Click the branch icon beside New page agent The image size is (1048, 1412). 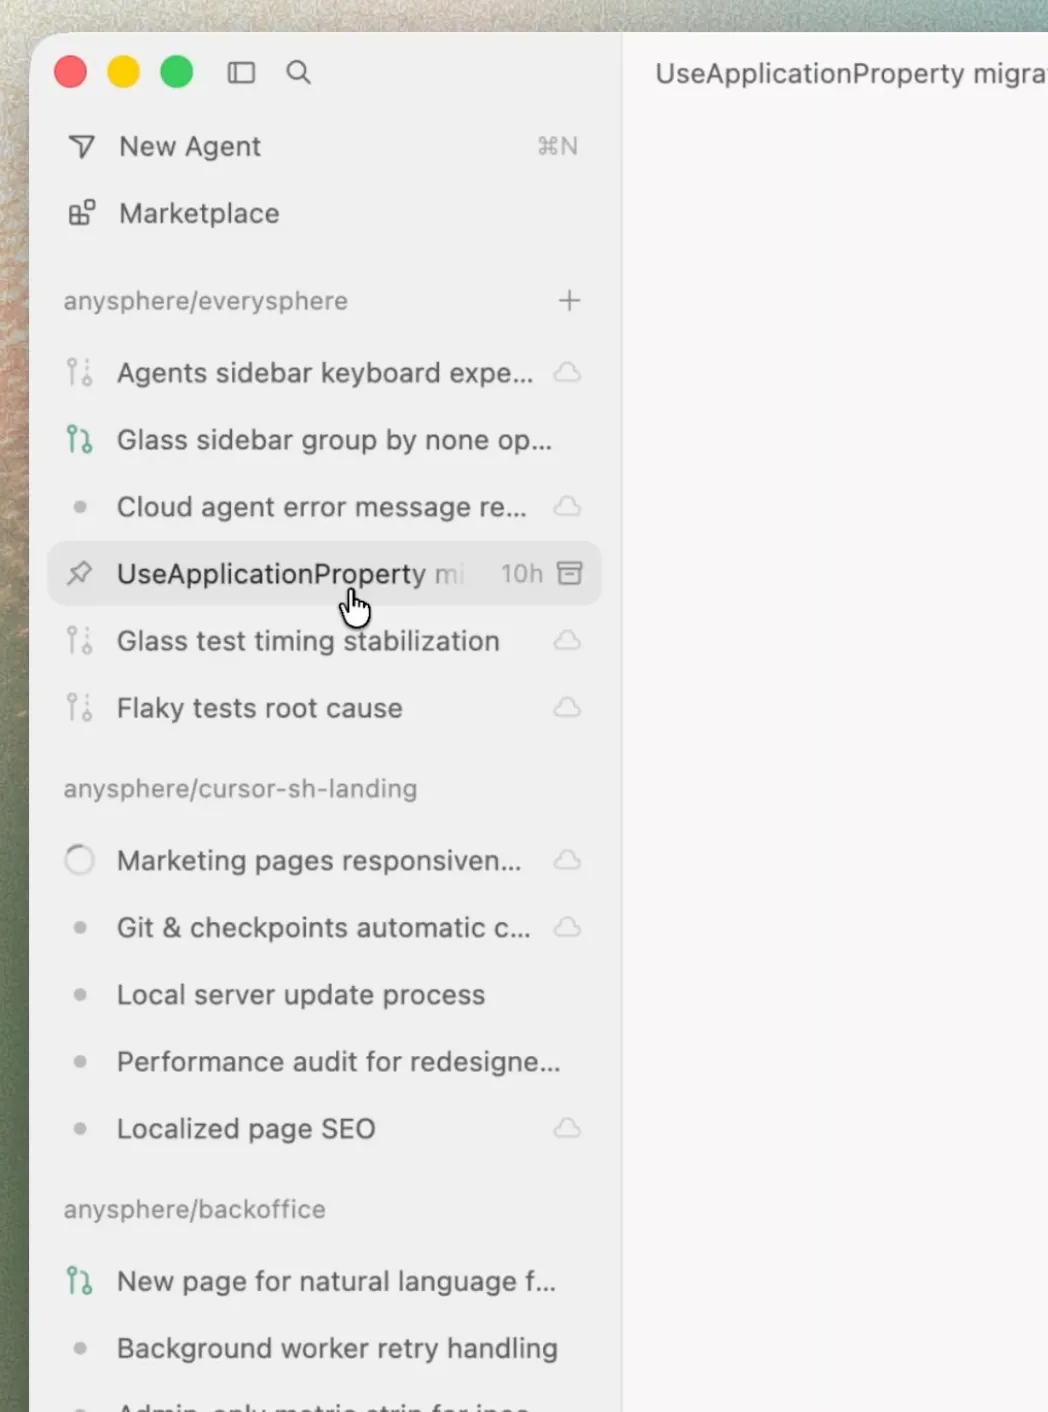(79, 1280)
